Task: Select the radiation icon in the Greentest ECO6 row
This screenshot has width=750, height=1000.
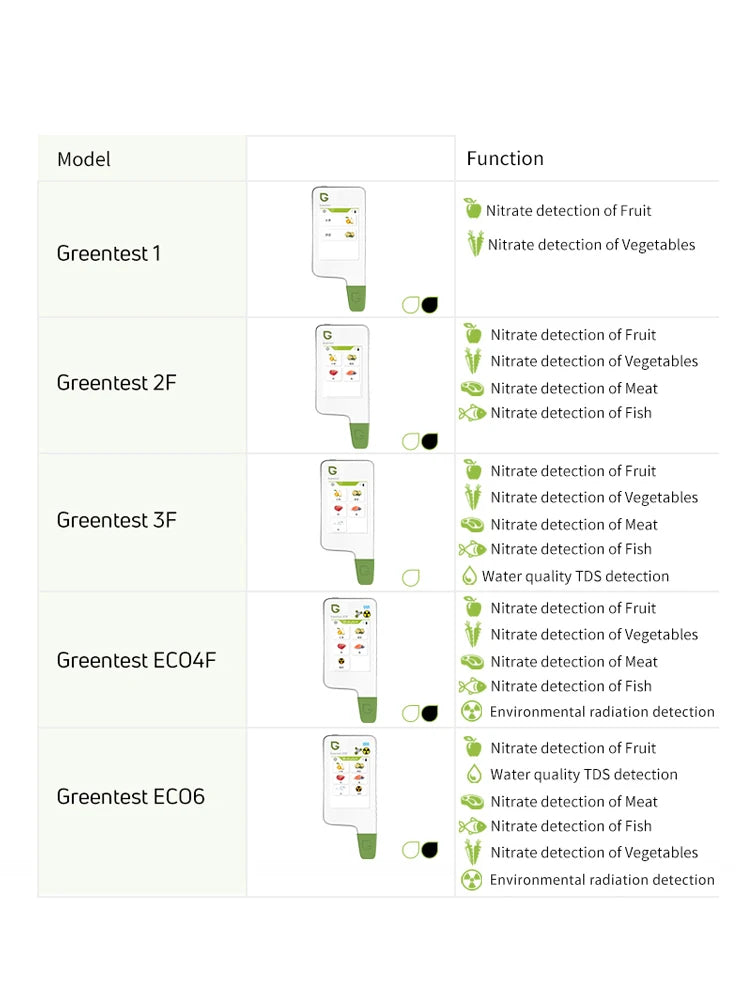Action: pos(472,880)
